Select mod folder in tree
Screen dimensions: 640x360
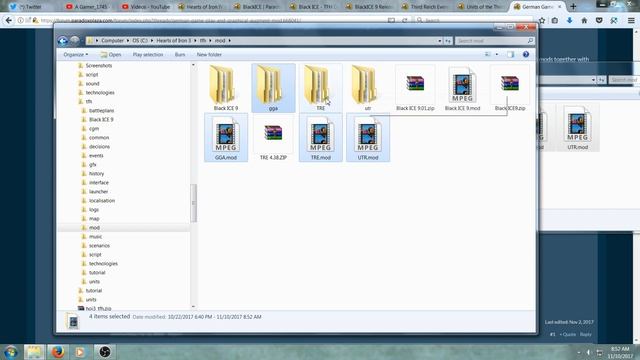[94, 227]
